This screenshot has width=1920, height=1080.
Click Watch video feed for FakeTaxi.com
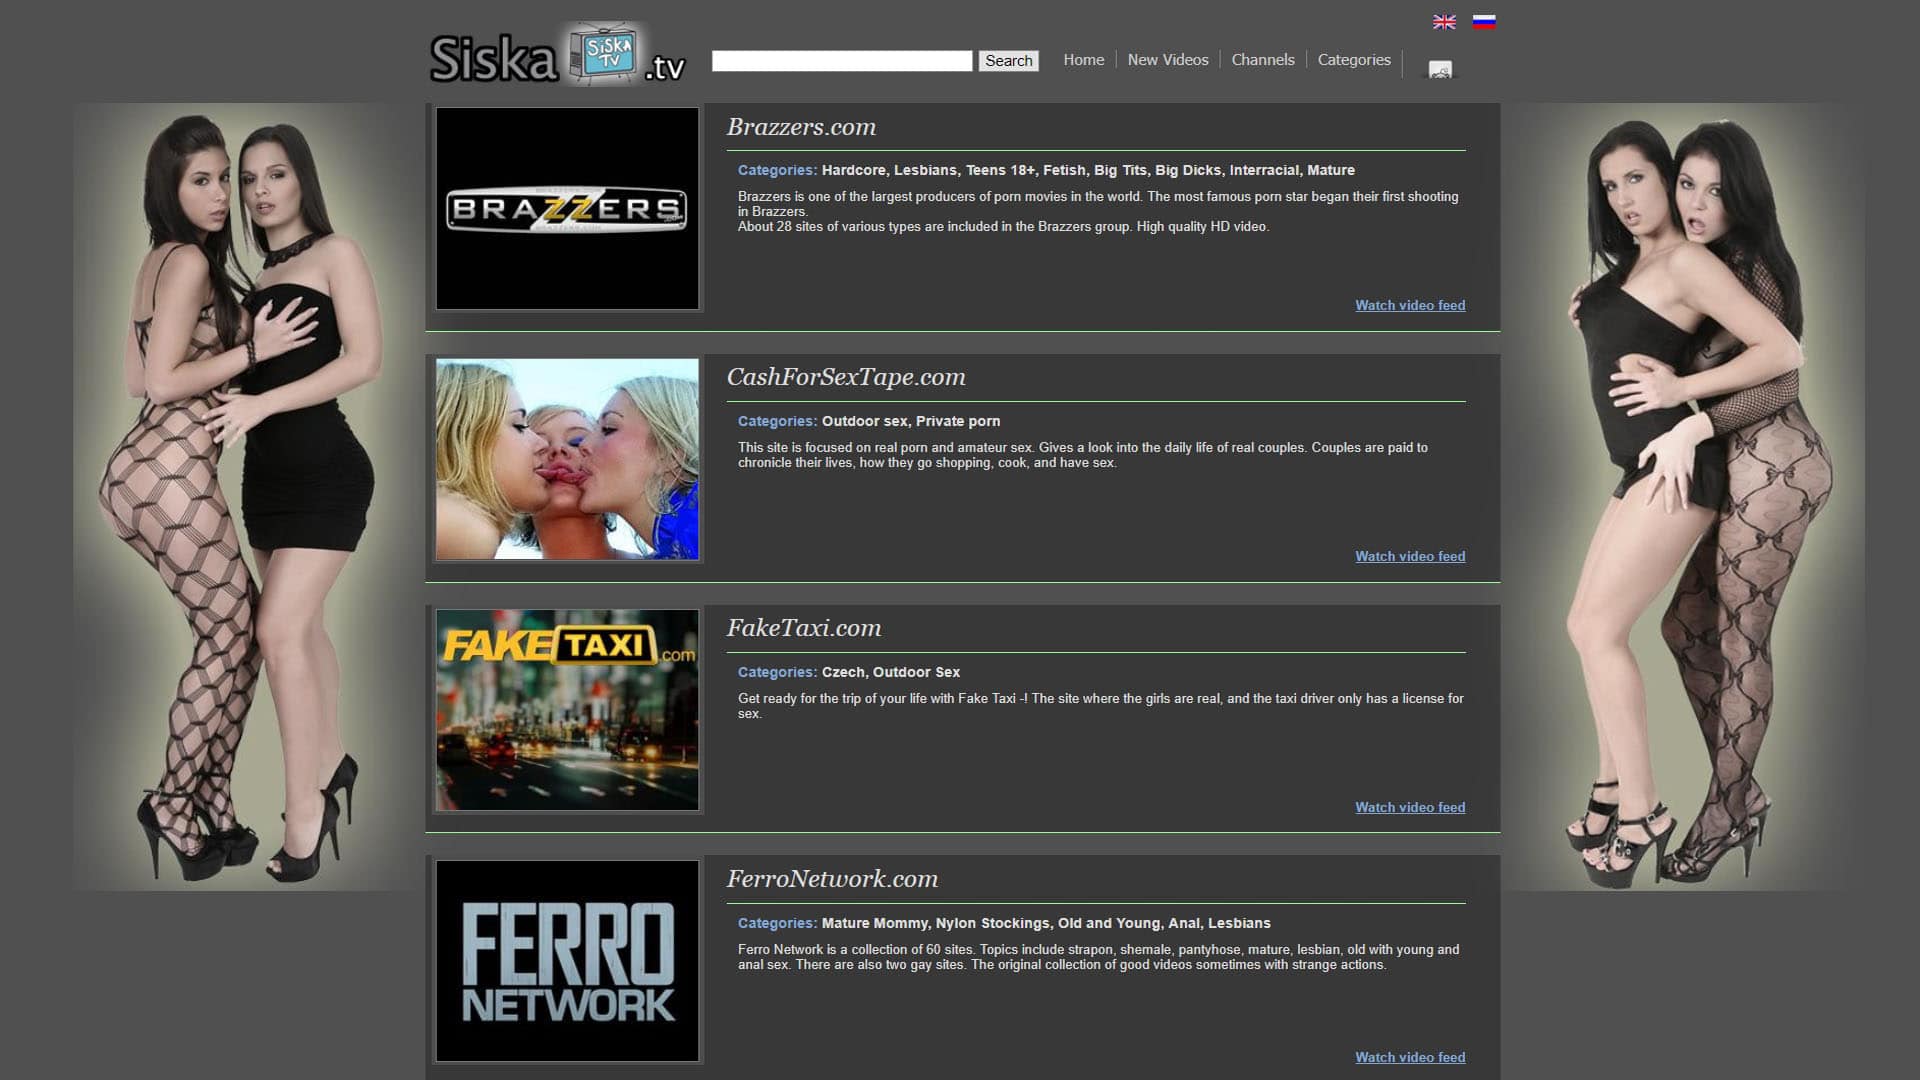1410,807
